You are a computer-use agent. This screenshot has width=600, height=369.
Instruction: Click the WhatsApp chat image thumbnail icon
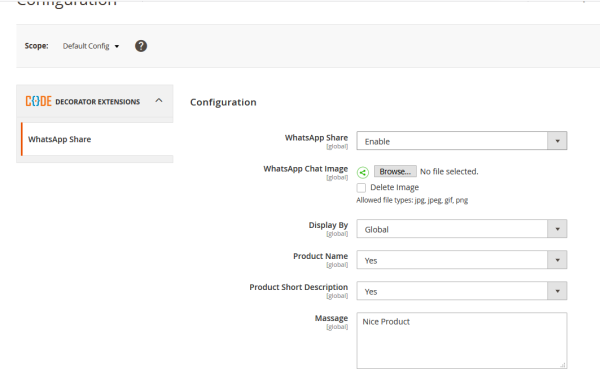tap(363, 172)
